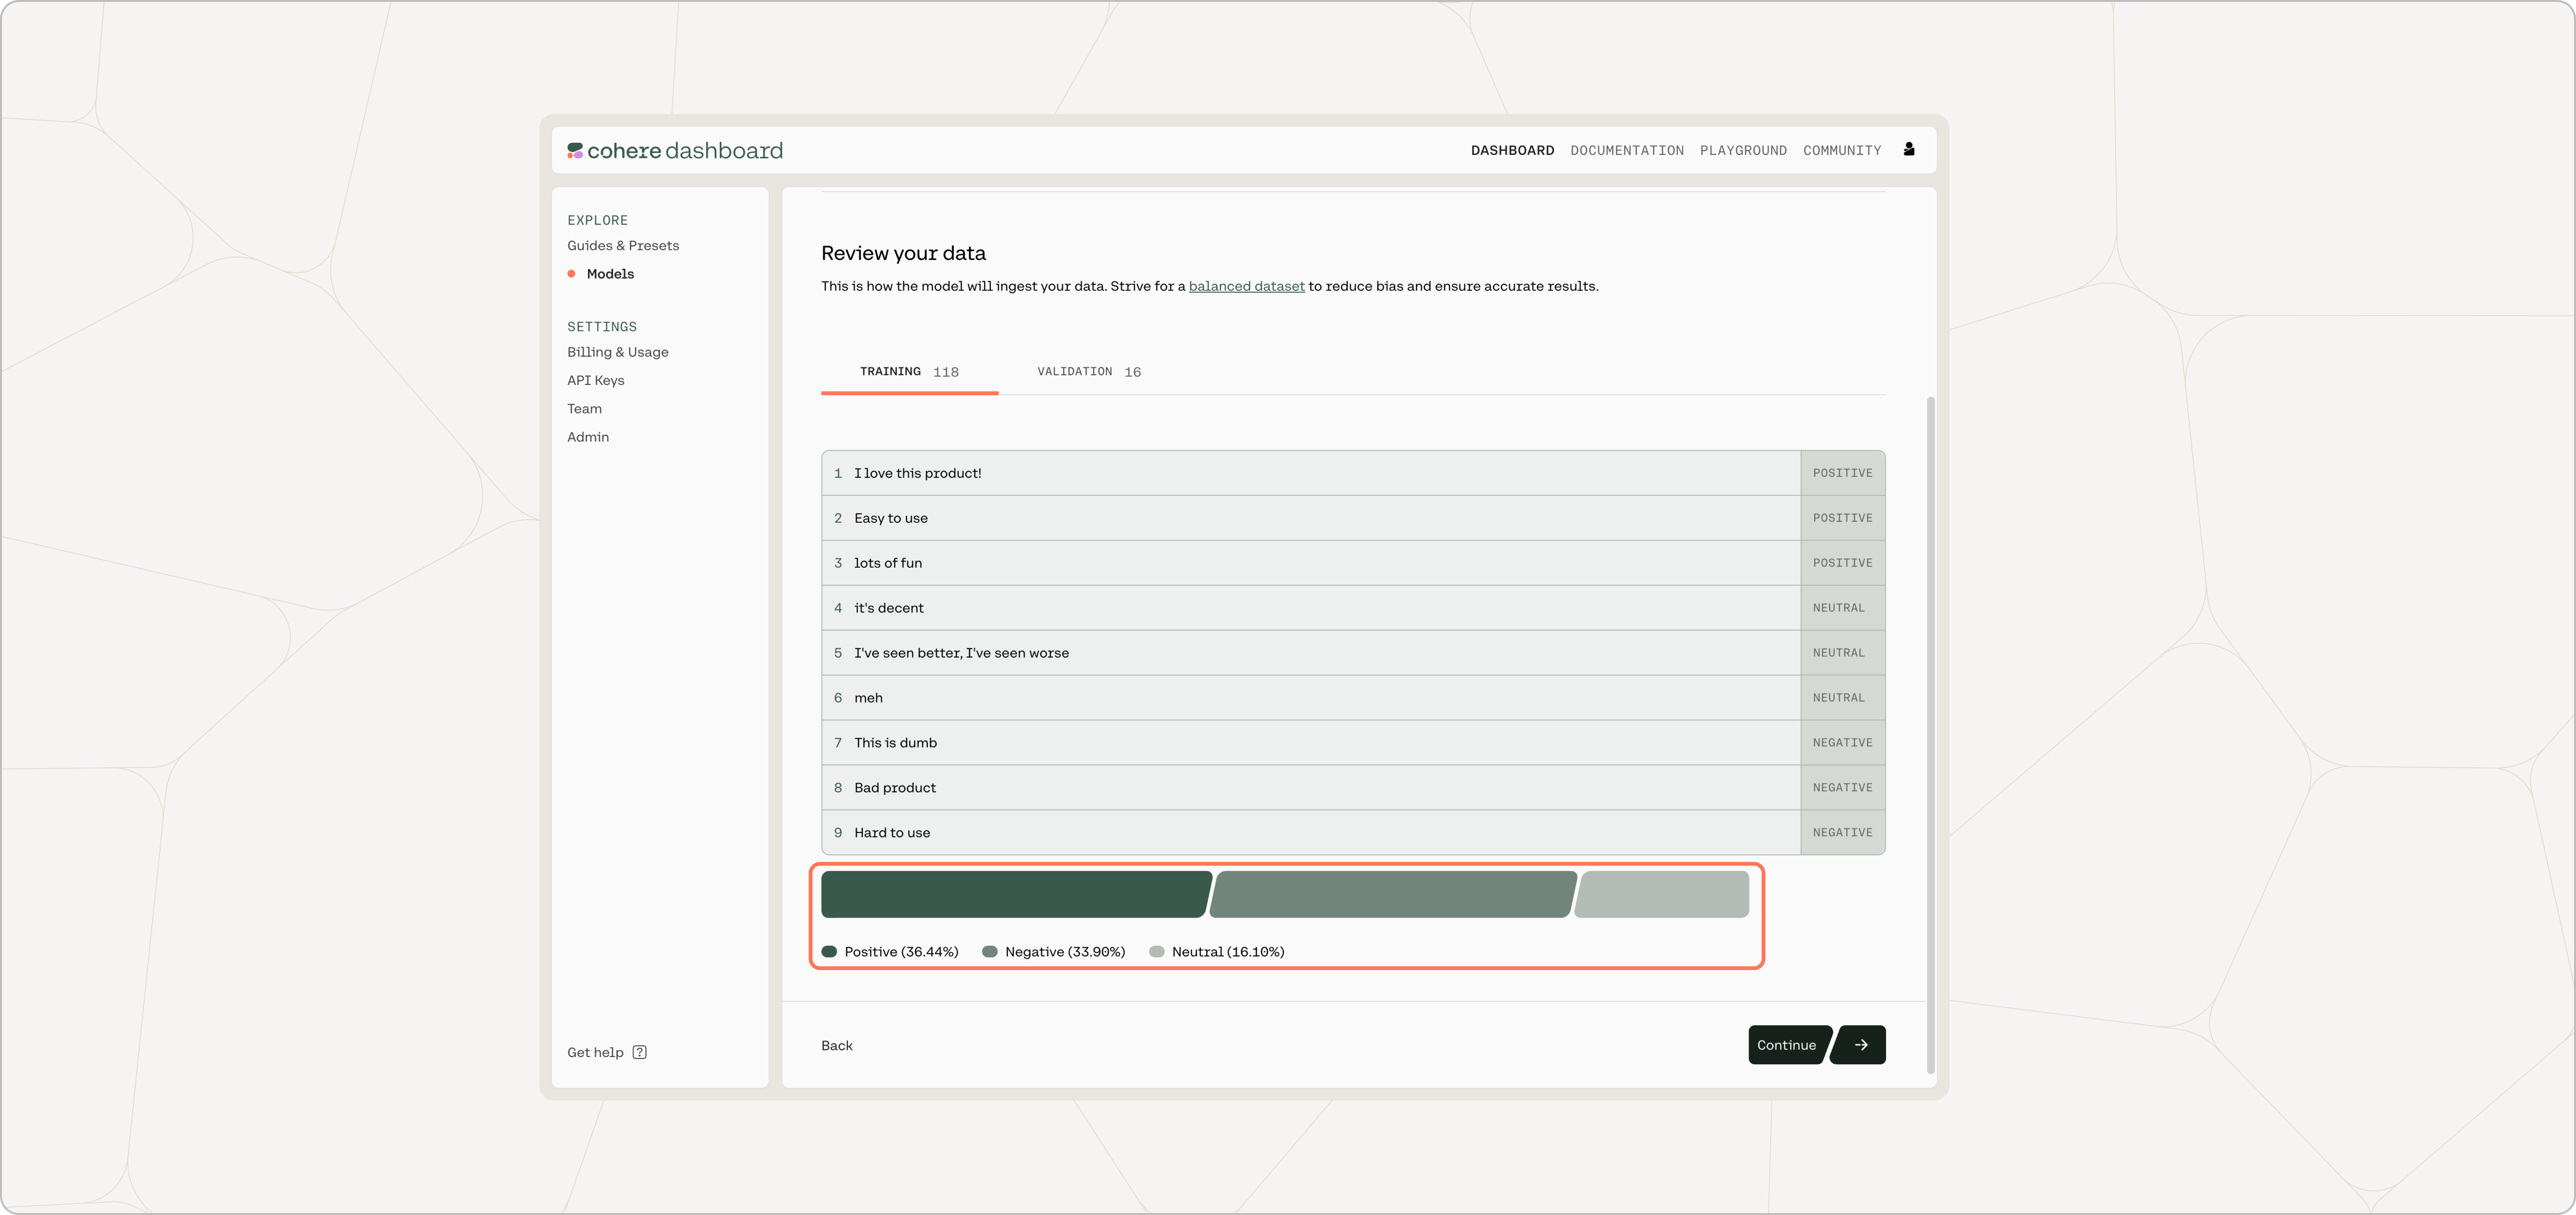The width and height of the screenshot is (2576, 1215).
Task: Click the Cohere logo icon
Action: coord(575,150)
